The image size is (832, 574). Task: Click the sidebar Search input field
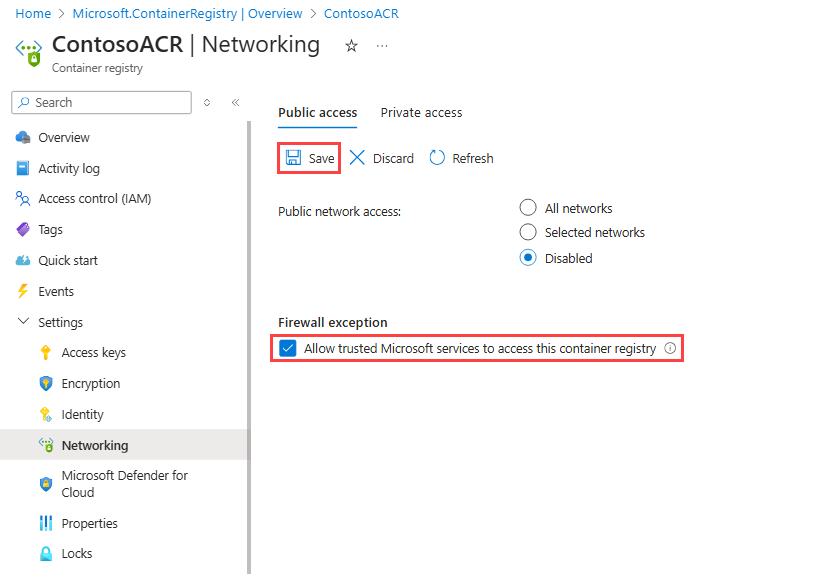(x=110, y=102)
